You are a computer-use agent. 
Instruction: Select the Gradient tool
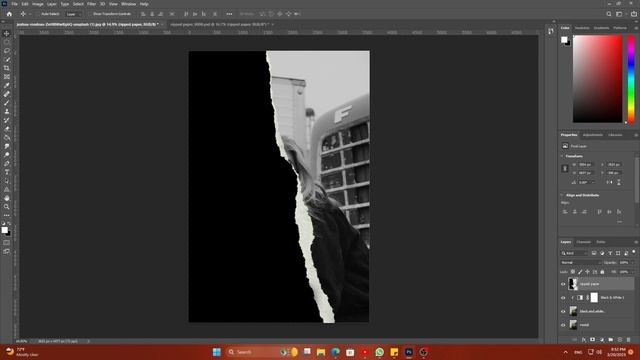point(7,138)
